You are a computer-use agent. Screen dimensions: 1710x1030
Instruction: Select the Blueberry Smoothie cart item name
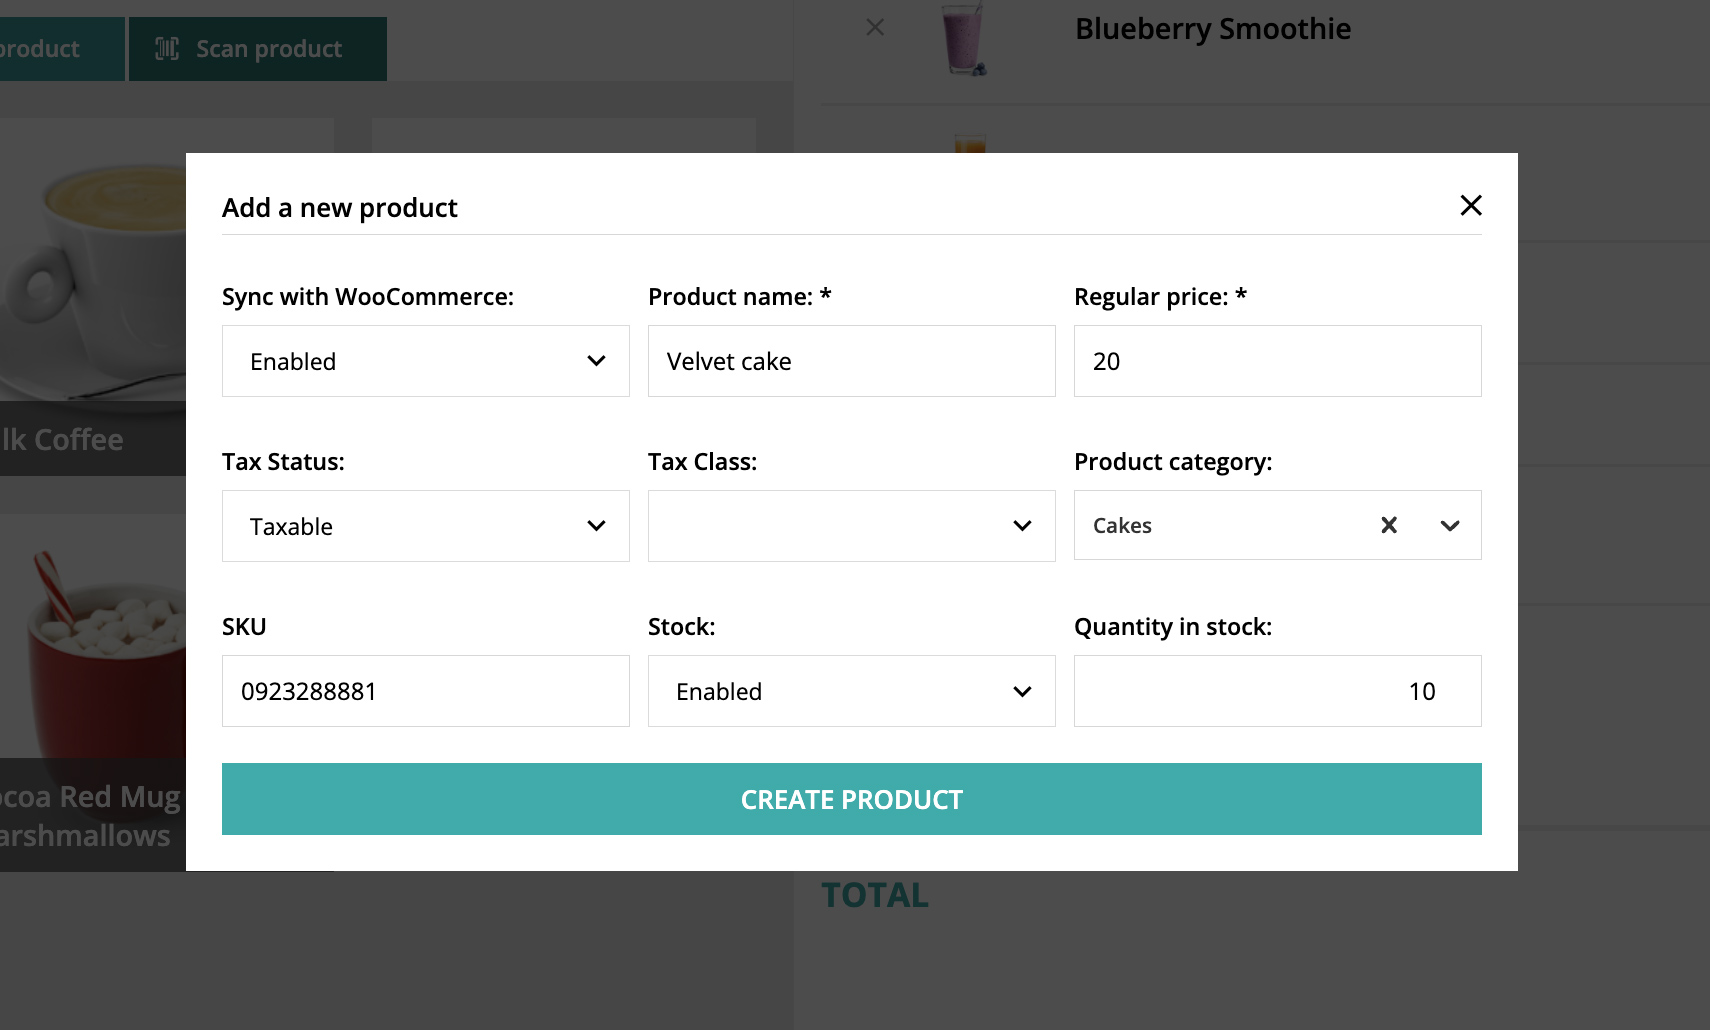coord(1212,29)
